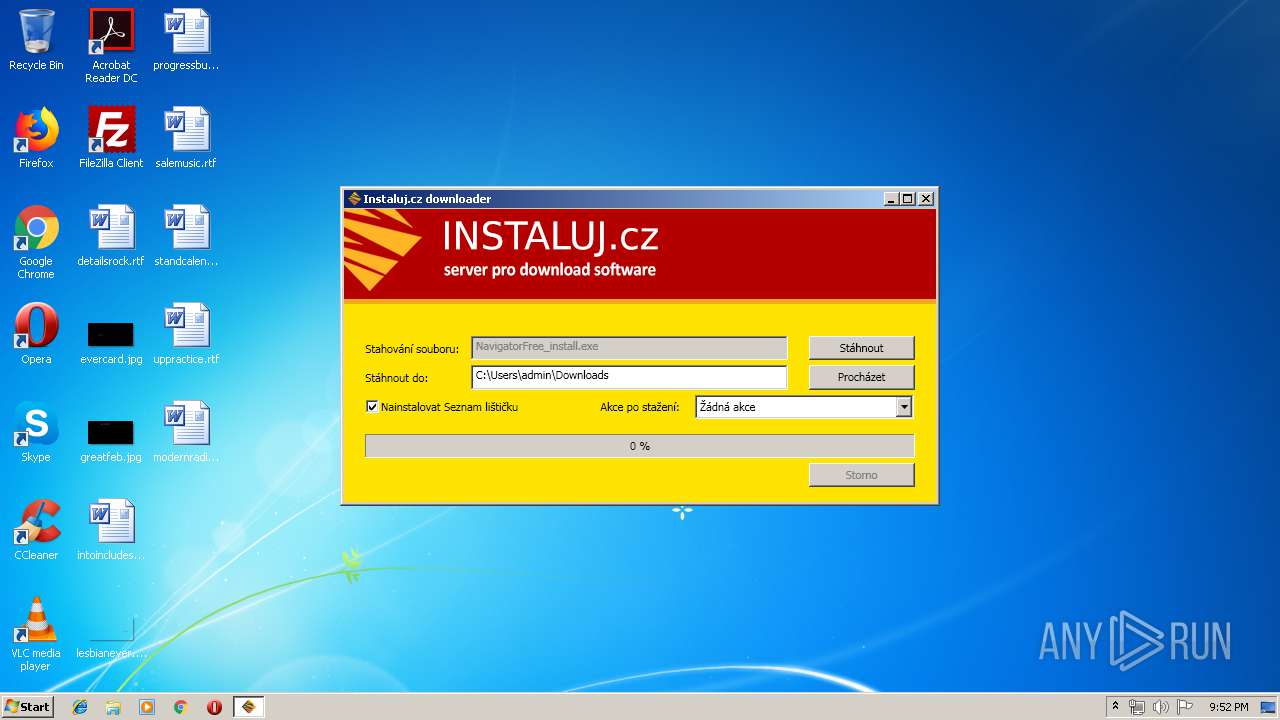Expand Akce po stažení dropdown
This screenshot has width=1280, height=720.
click(904, 407)
